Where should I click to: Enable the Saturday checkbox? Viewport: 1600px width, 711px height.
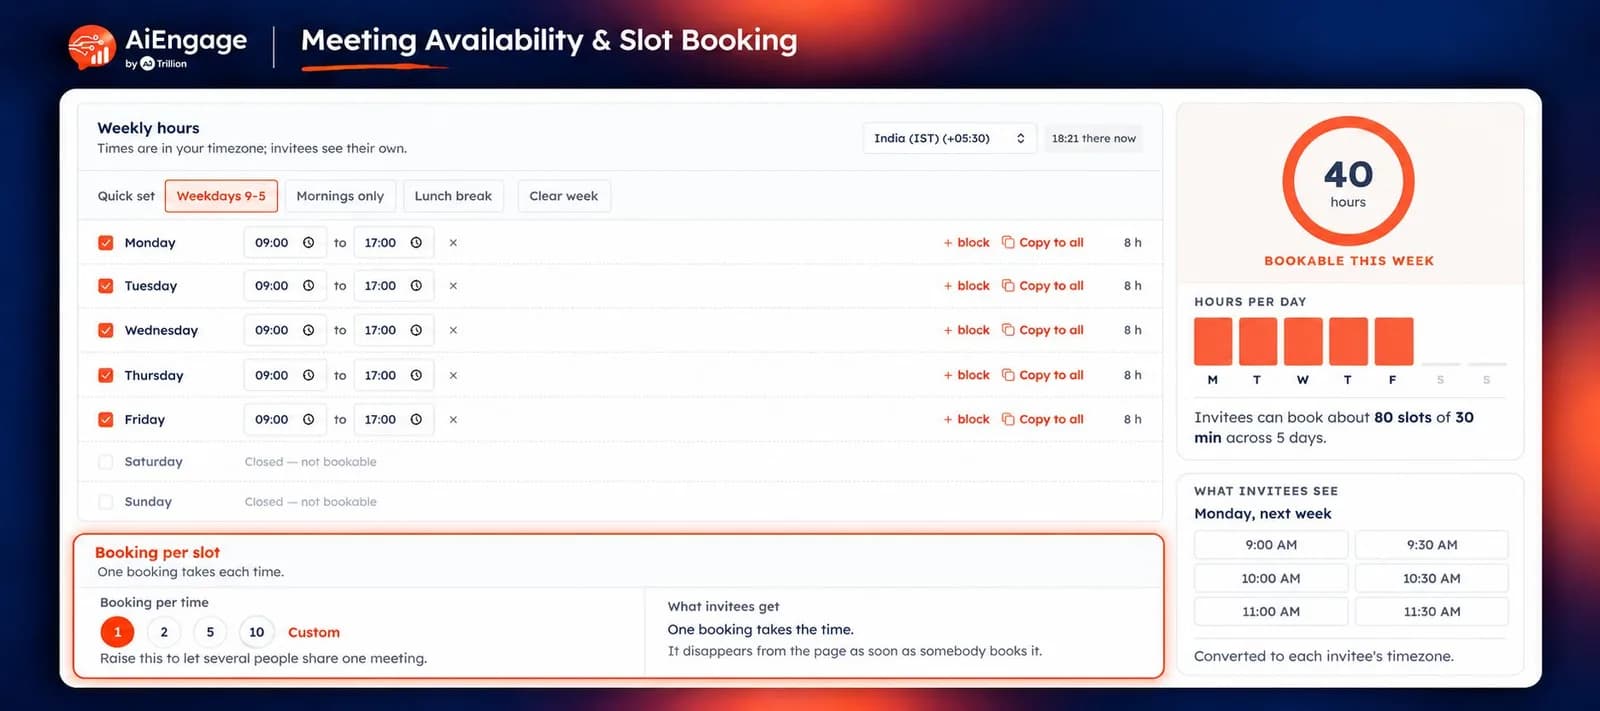point(106,462)
